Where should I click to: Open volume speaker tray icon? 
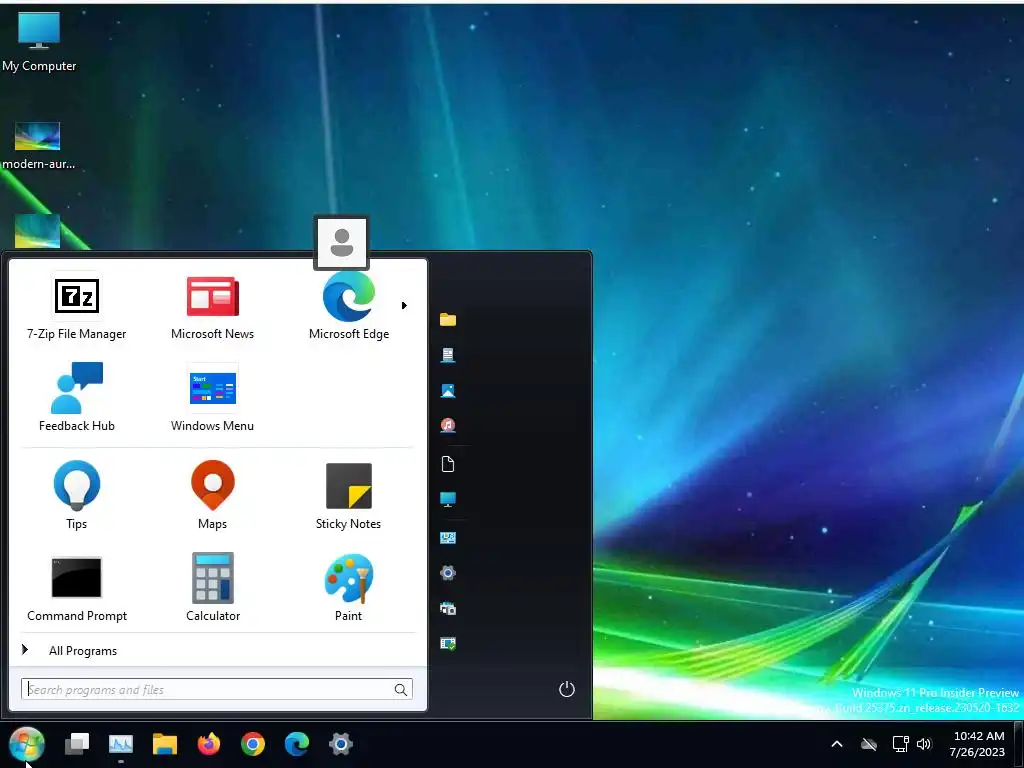pos(924,744)
